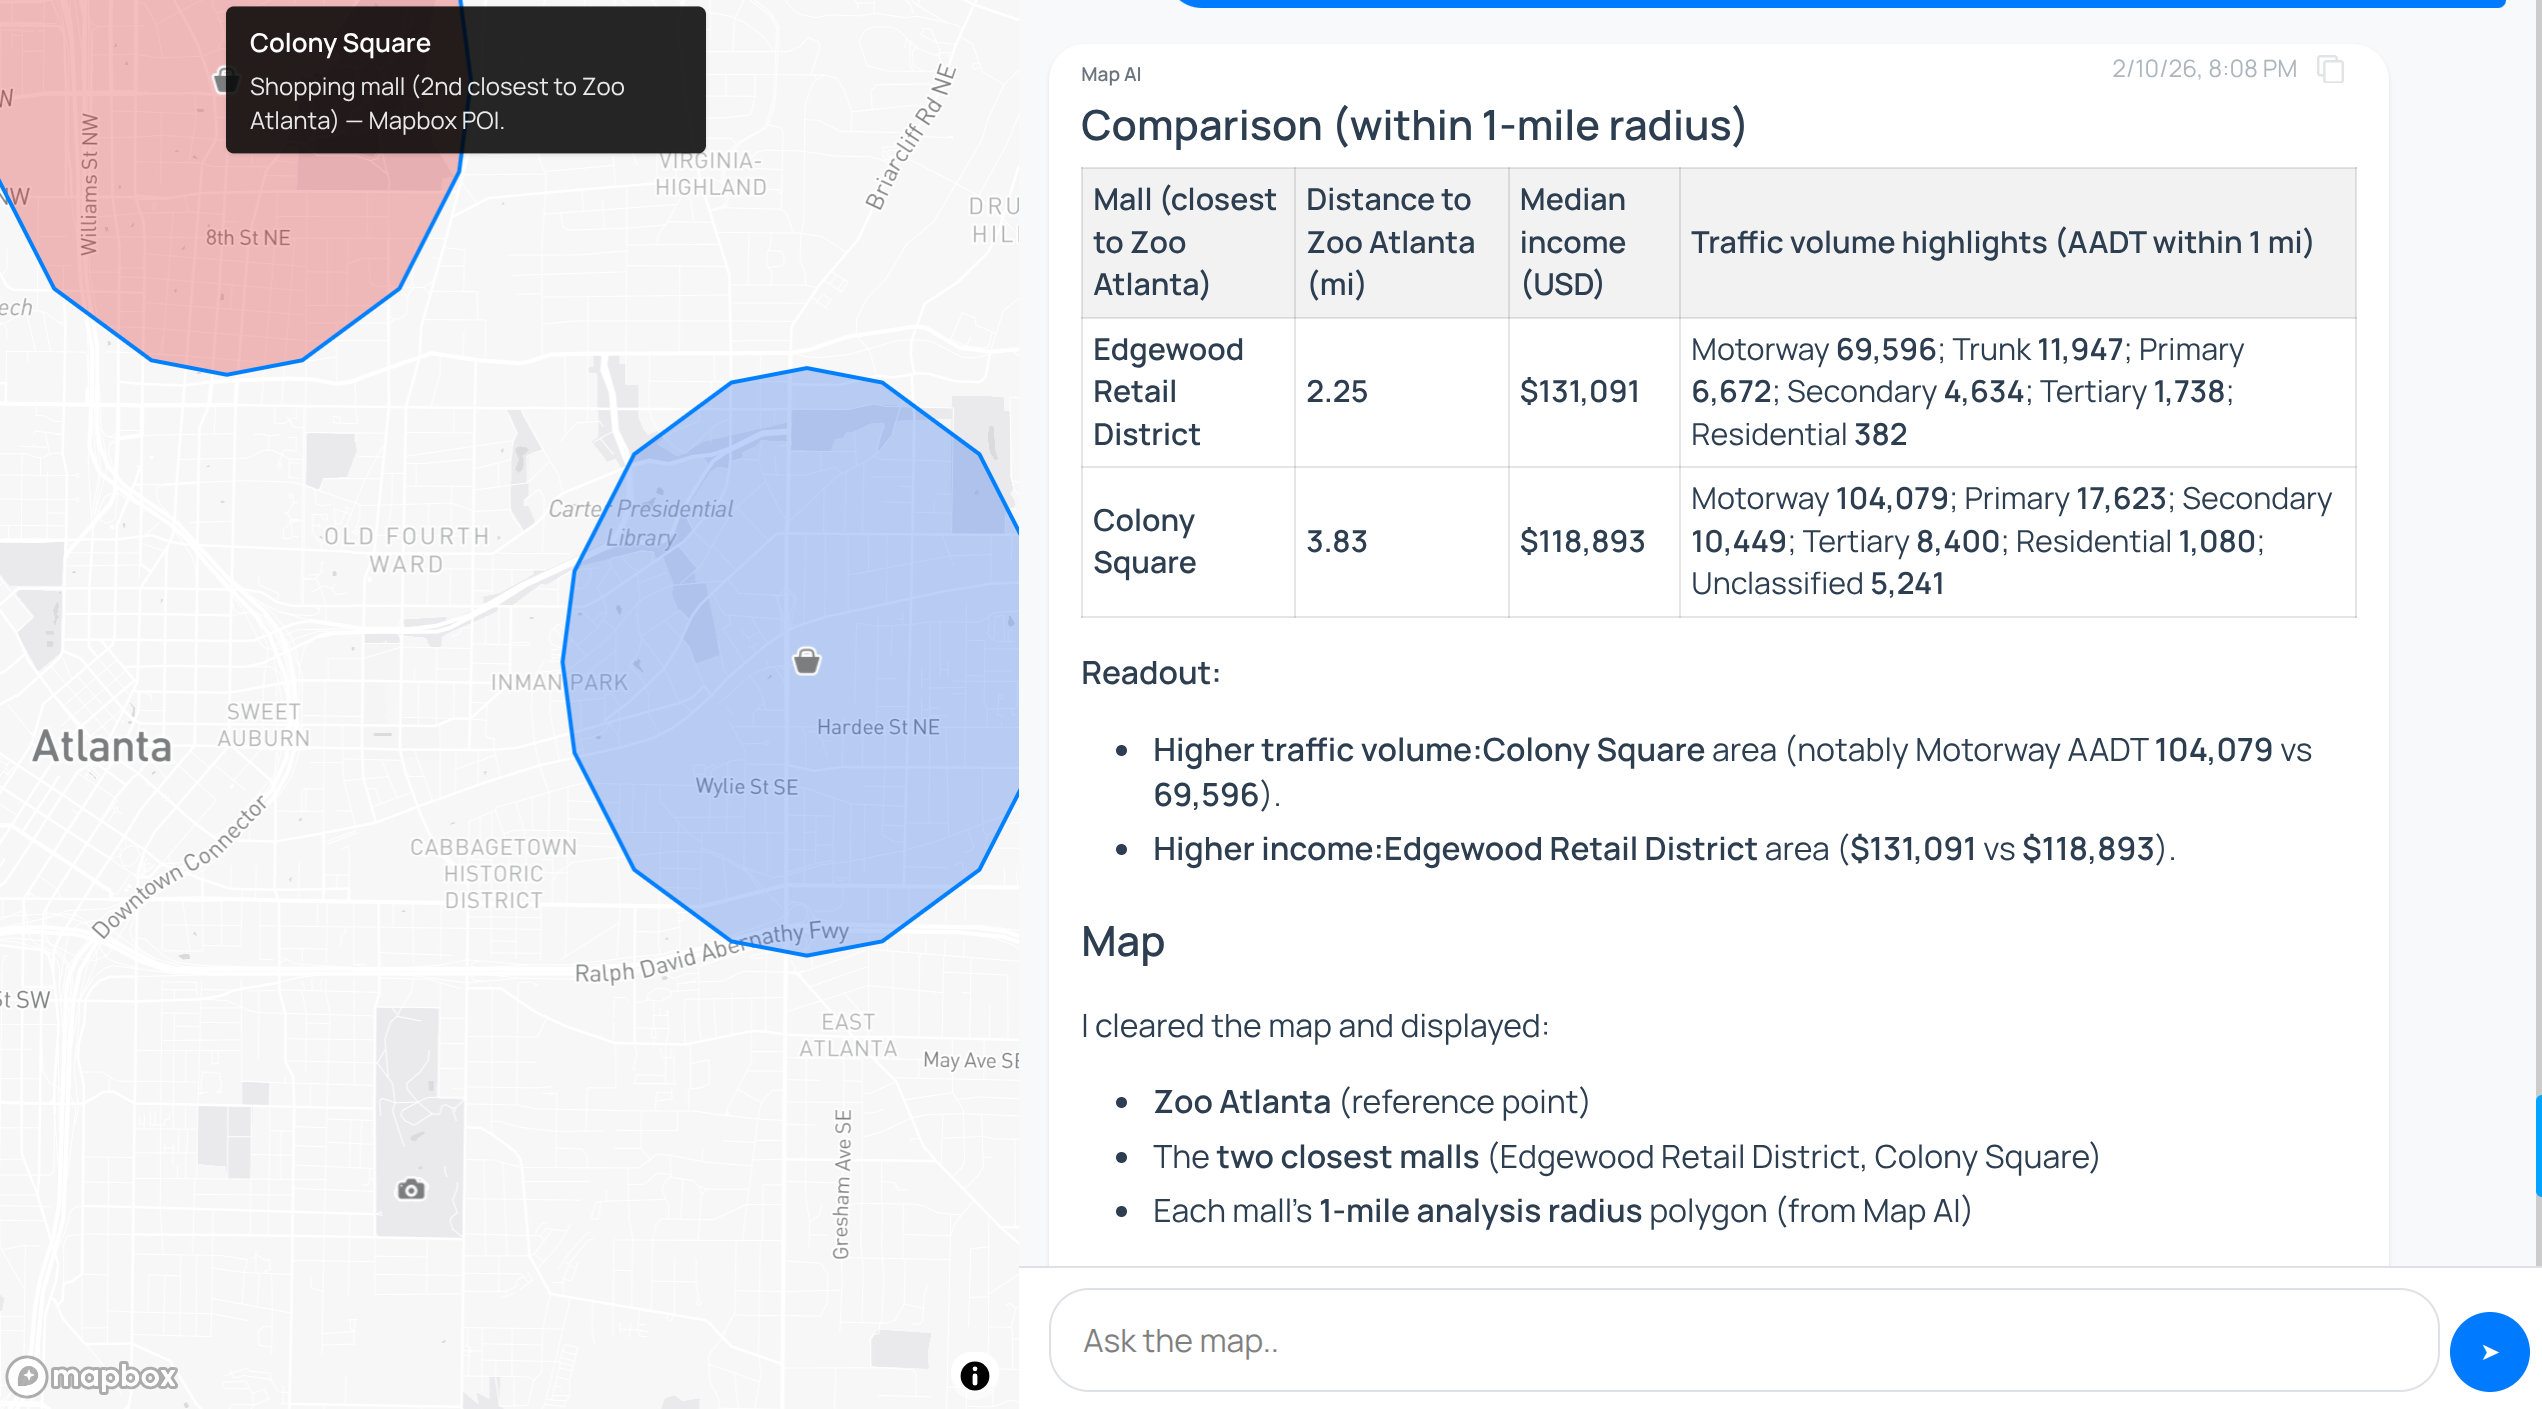Image resolution: width=2542 pixels, height=1409 pixels.
Task: Copy the Map AI message with copy icon
Action: [x=2331, y=69]
